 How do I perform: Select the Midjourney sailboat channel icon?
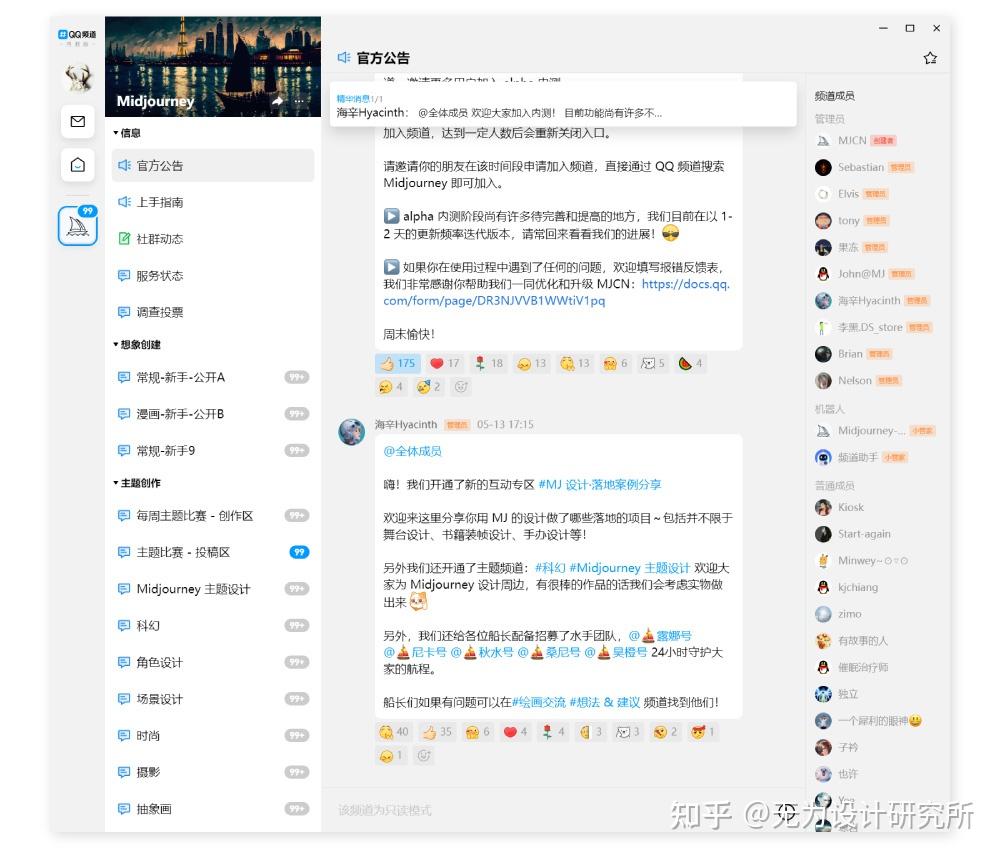tap(78, 226)
